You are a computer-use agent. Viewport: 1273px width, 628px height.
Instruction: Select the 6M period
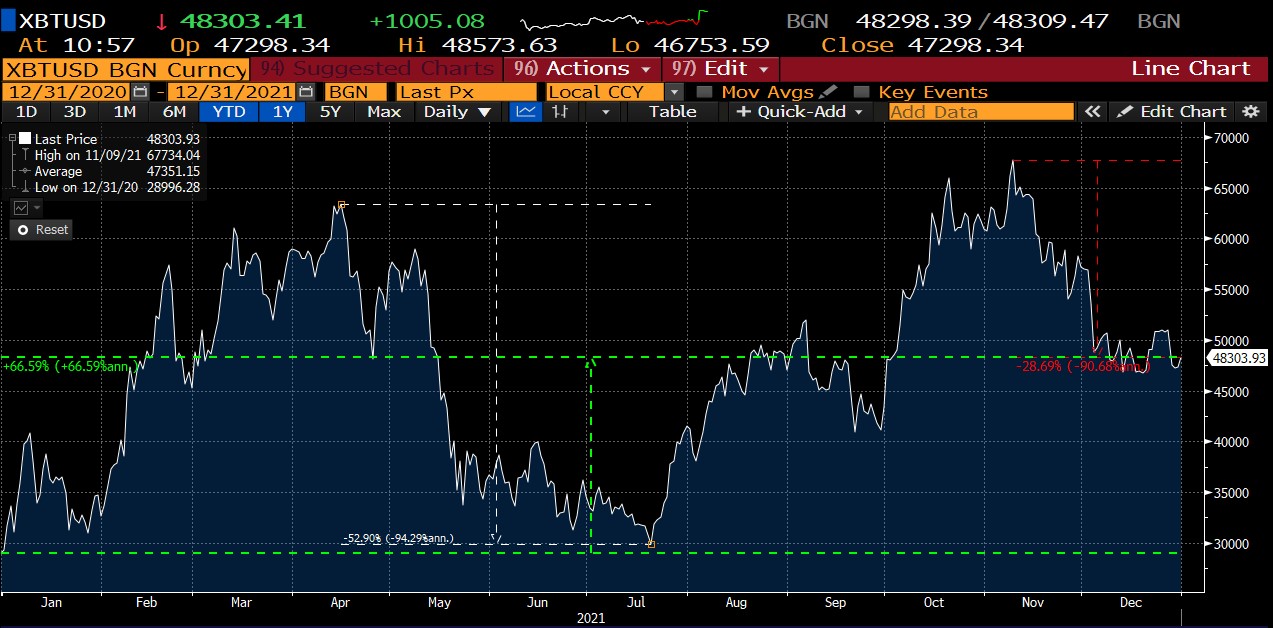pyautogui.click(x=174, y=112)
